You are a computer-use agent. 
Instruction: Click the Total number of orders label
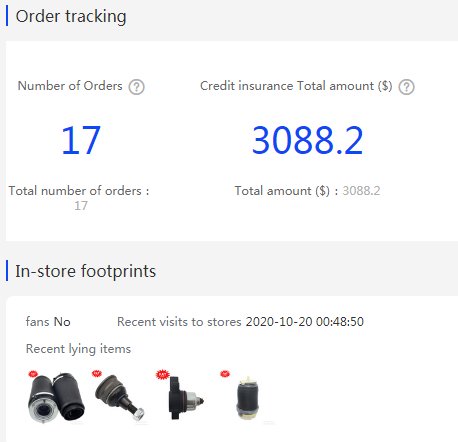(x=79, y=191)
